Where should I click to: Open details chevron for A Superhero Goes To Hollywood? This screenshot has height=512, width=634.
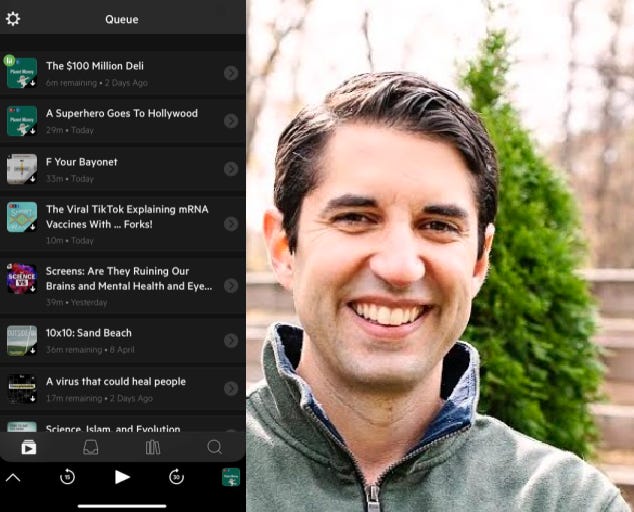[231, 121]
